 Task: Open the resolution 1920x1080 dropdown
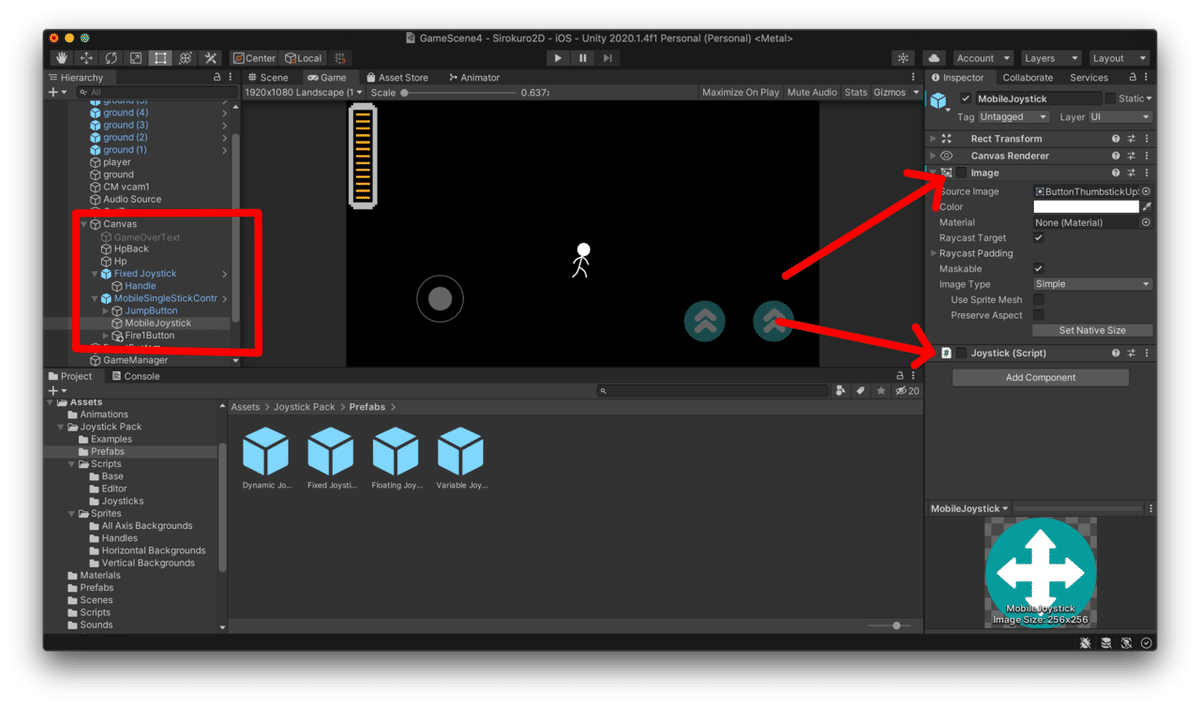(304, 92)
